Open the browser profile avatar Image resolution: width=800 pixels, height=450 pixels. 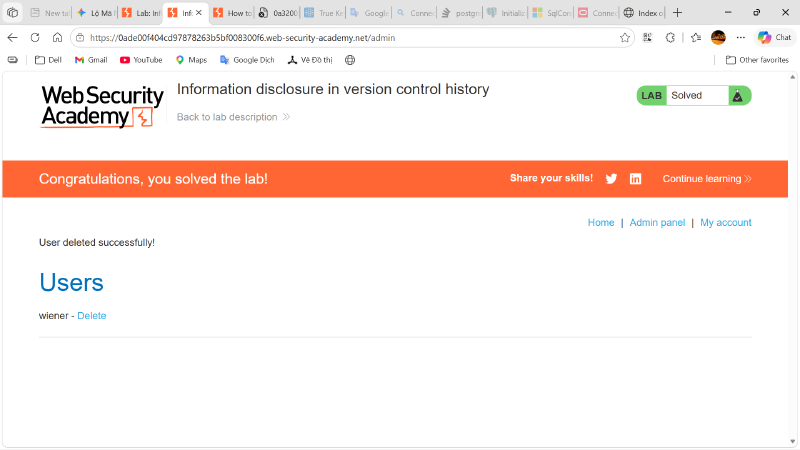point(718,37)
